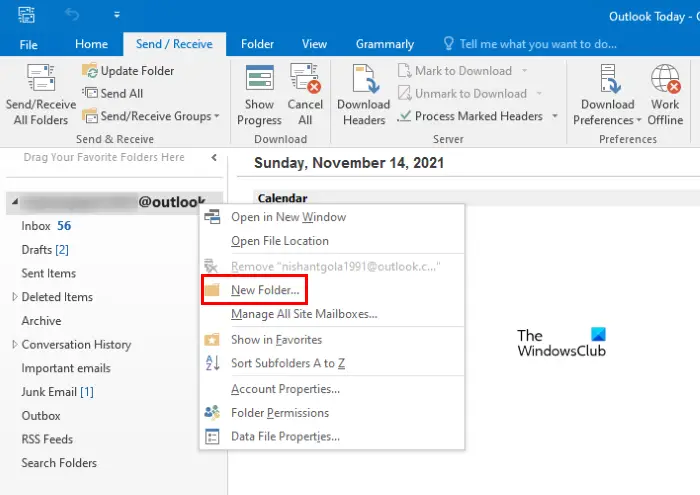Click the Send All button

[x=113, y=94]
